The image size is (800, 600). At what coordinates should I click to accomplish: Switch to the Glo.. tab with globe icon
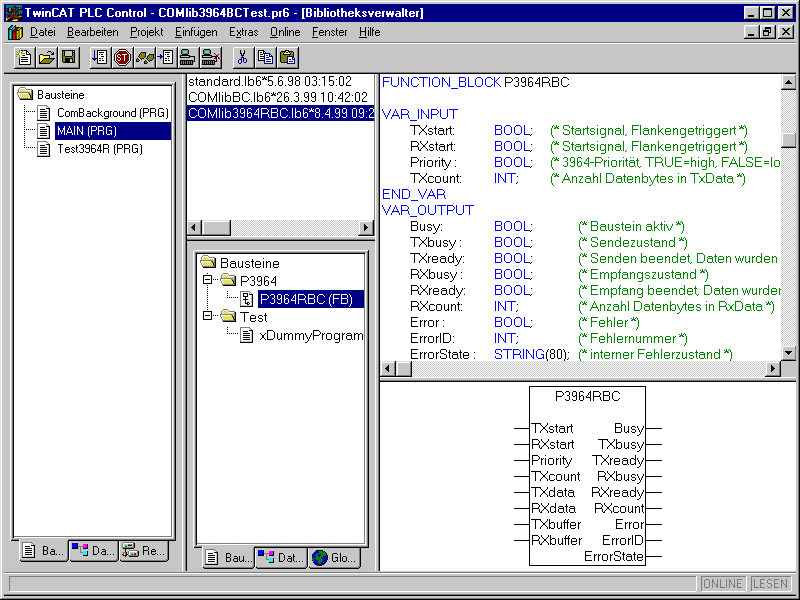tap(334, 558)
